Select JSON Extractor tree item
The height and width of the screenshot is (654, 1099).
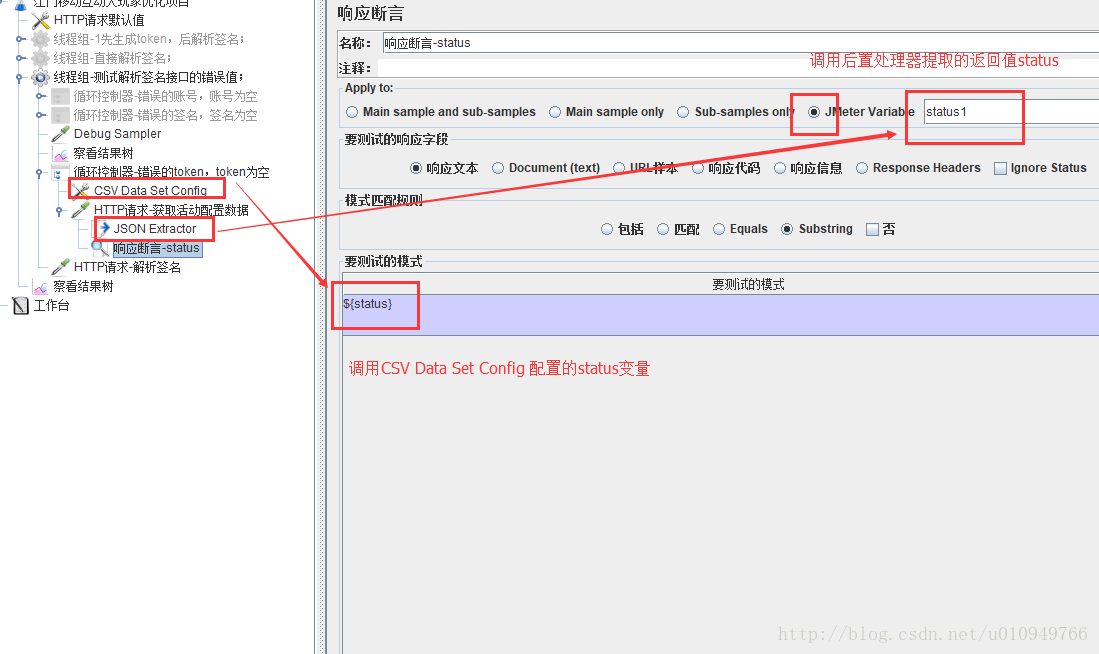click(155, 229)
